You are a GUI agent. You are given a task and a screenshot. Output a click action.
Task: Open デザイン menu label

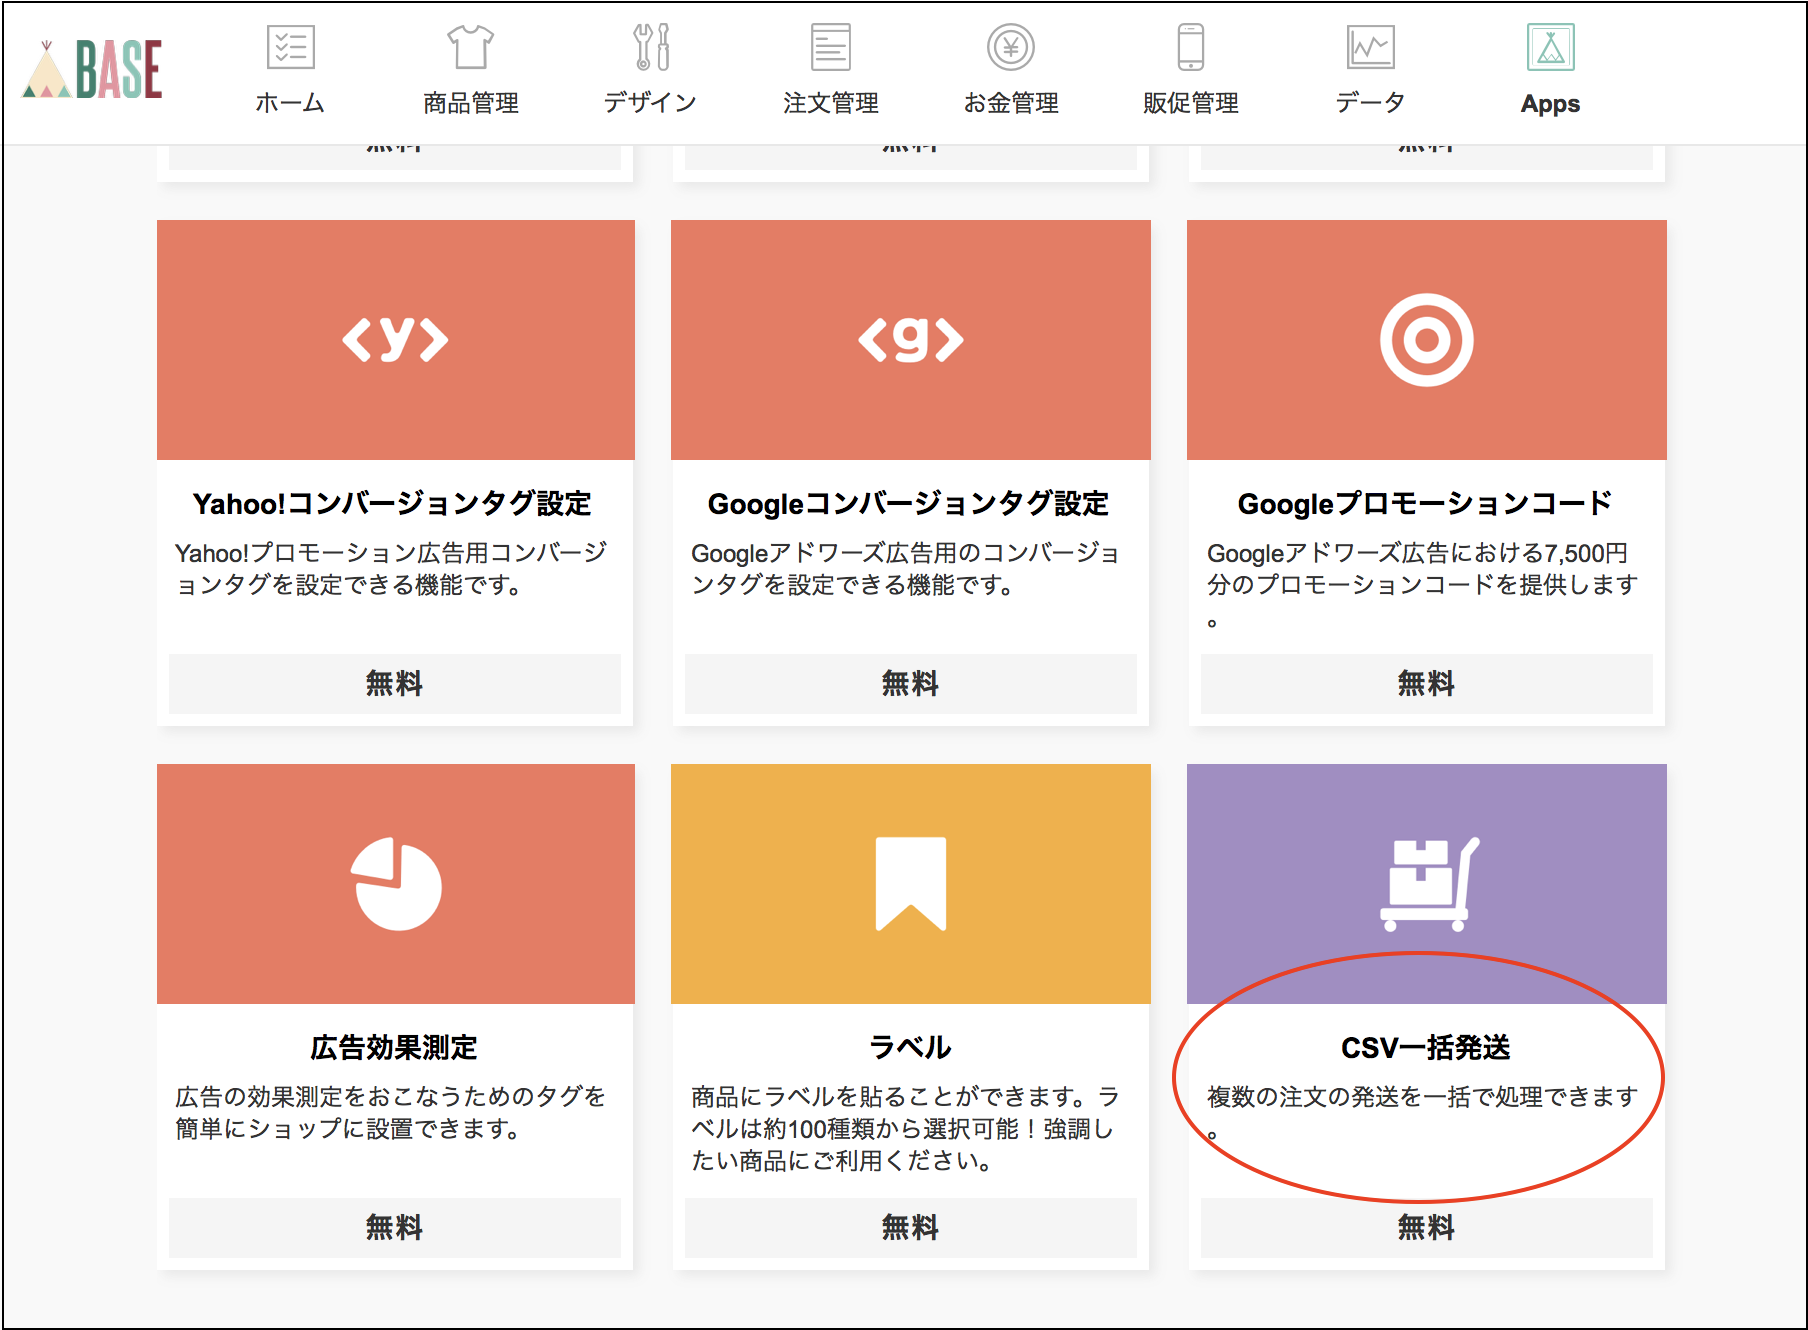(650, 103)
